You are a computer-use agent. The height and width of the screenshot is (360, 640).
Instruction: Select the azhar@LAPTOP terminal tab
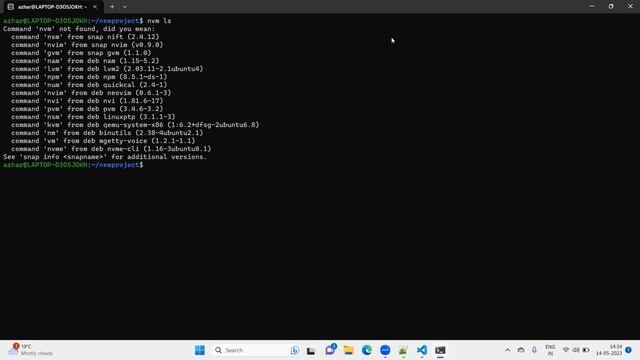[52, 7]
